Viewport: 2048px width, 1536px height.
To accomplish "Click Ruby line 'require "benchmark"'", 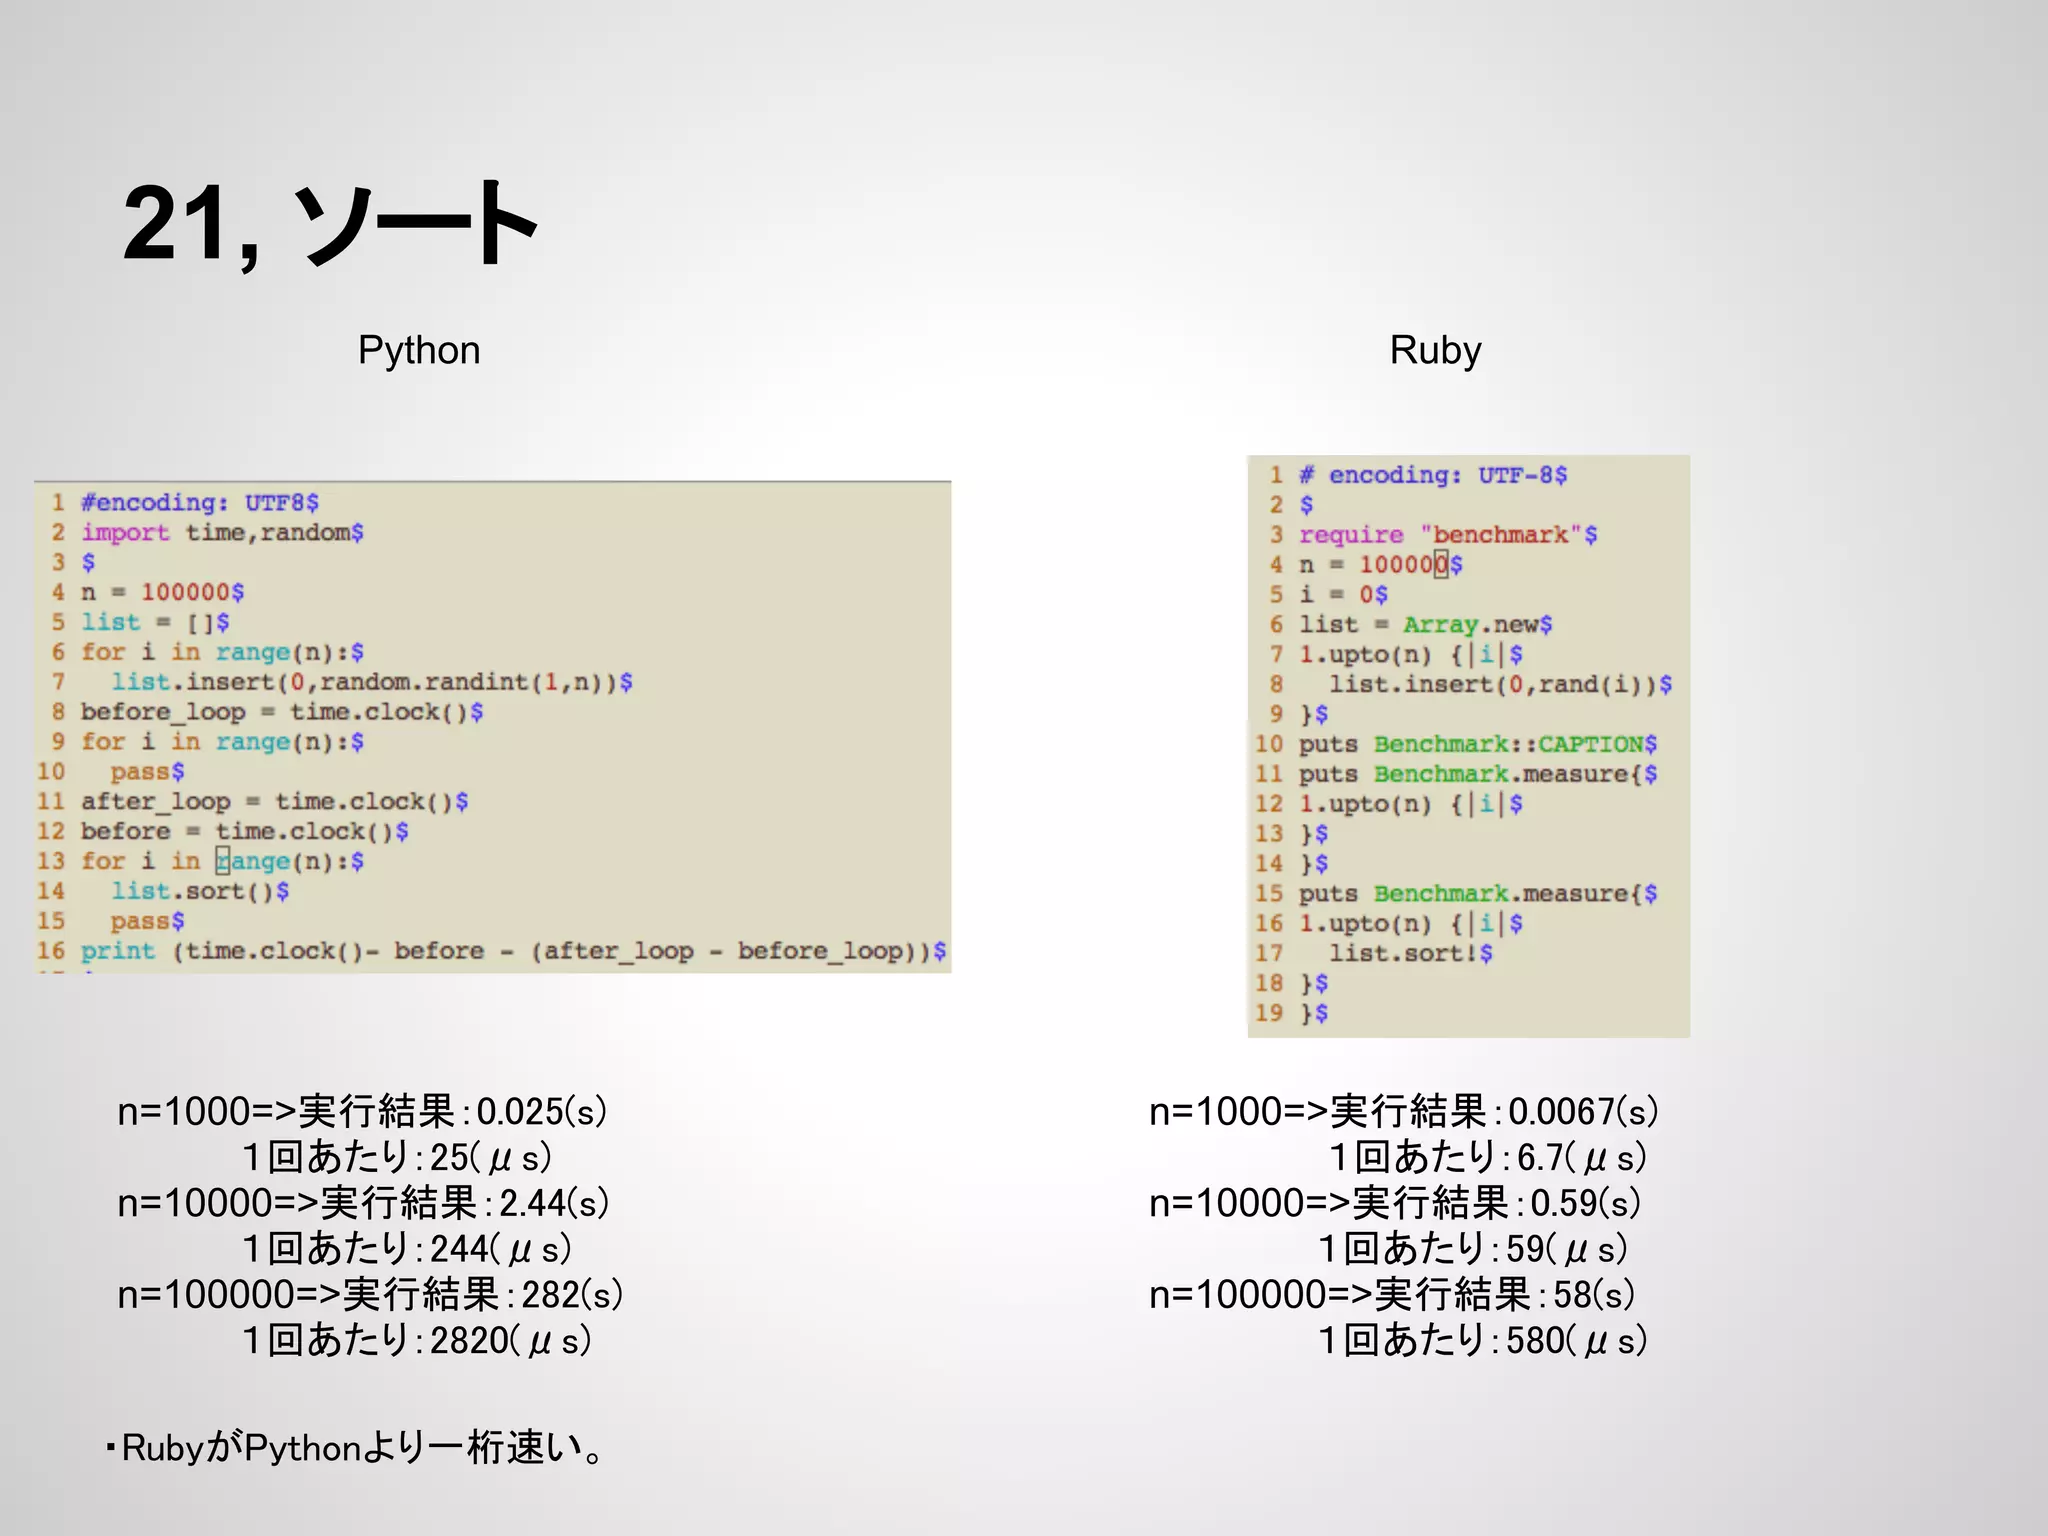I will pyautogui.click(x=1448, y=535).
